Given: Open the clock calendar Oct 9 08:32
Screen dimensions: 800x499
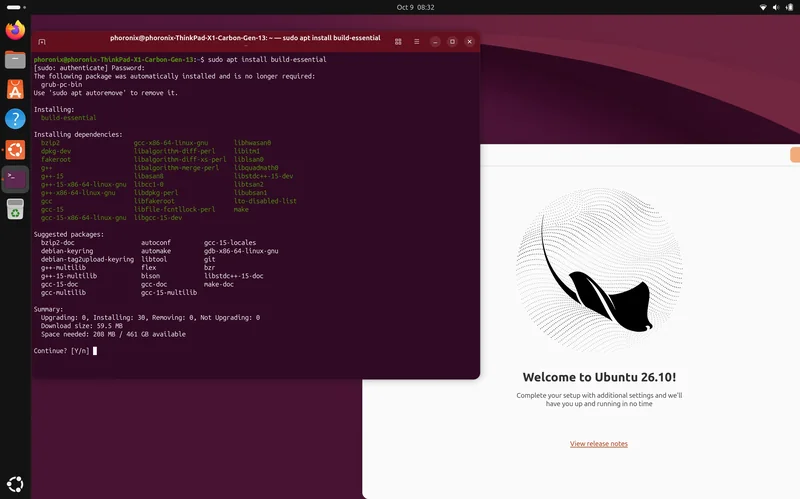Looking at the screenshot, I should pyautogui.click(x=415, y=7).
